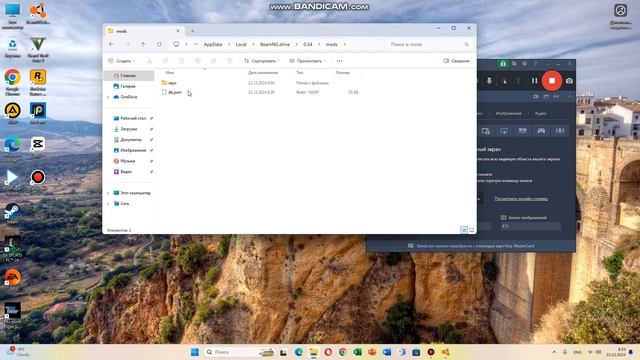Click the hotkey field under image capture checkbox

[531, 226]
